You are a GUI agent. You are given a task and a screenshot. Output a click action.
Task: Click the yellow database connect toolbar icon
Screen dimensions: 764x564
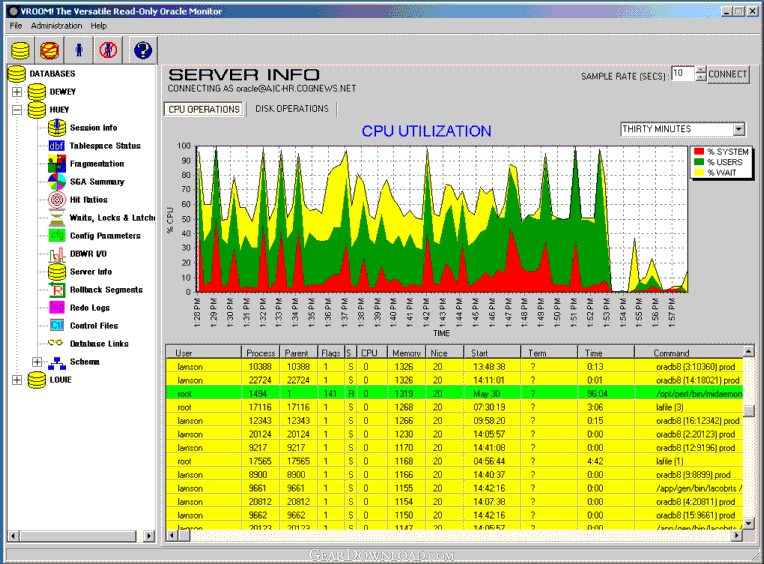20,50
